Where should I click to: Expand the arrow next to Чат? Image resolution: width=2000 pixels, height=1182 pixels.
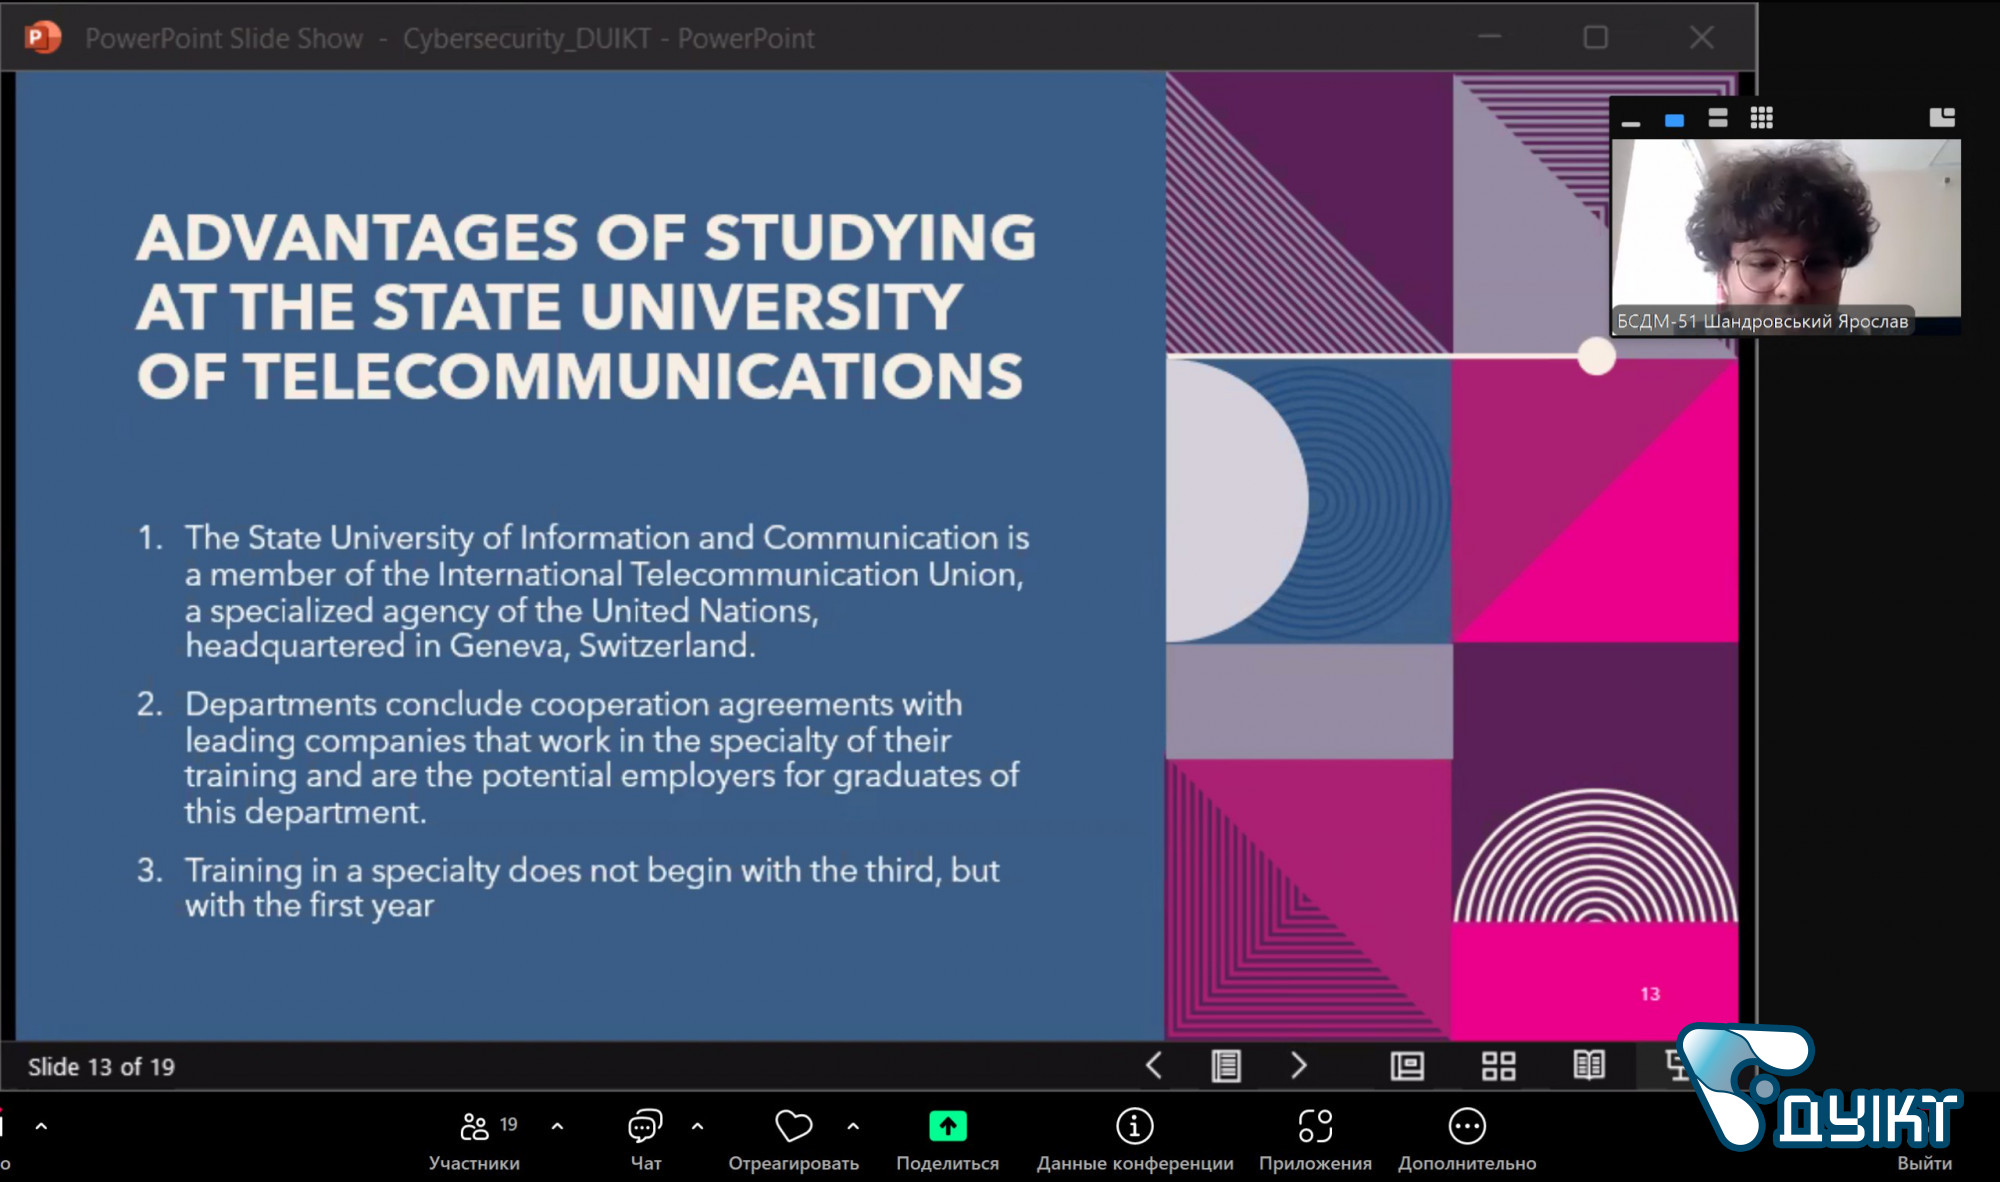[x=697, y=1127]
